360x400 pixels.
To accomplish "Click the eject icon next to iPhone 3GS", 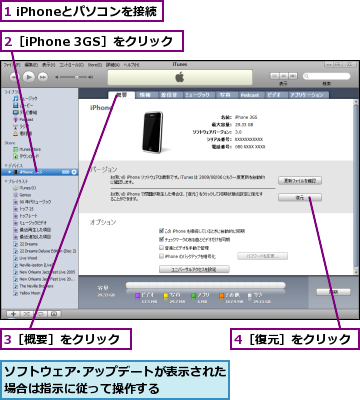I will pos(74,172).
